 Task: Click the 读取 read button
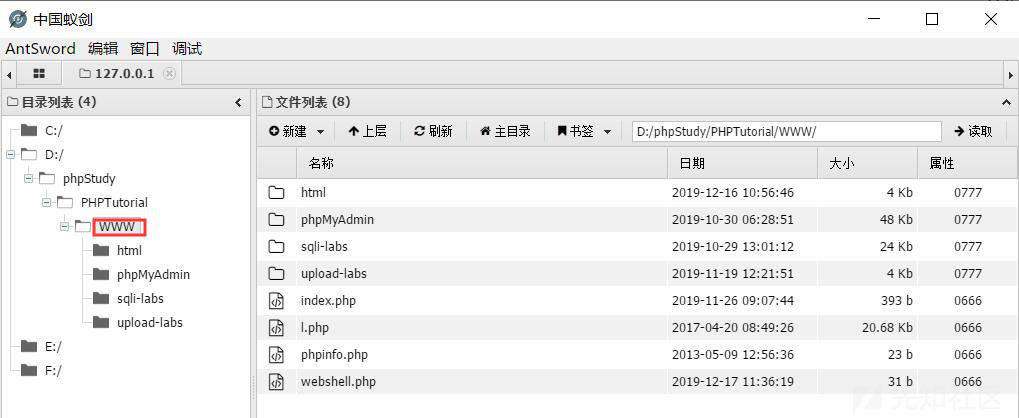pyautogui.click(x=973, y=131)
